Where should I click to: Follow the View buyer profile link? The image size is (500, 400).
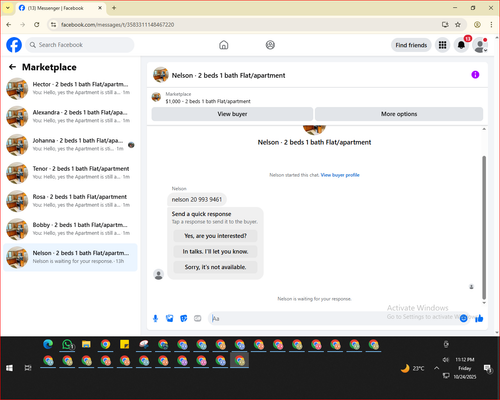340,175
